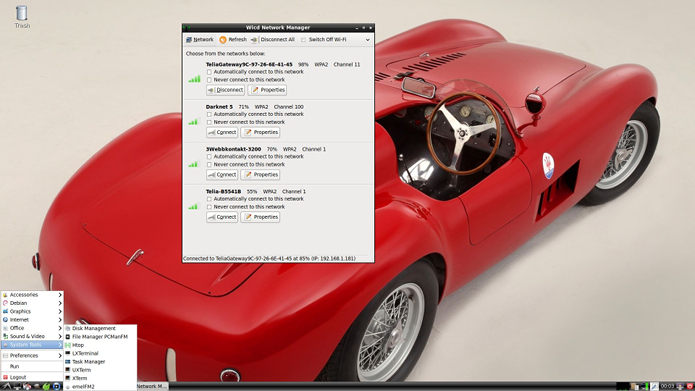
Task: Check Never connect for Darknet 5
Action: (x=209, y=122)
